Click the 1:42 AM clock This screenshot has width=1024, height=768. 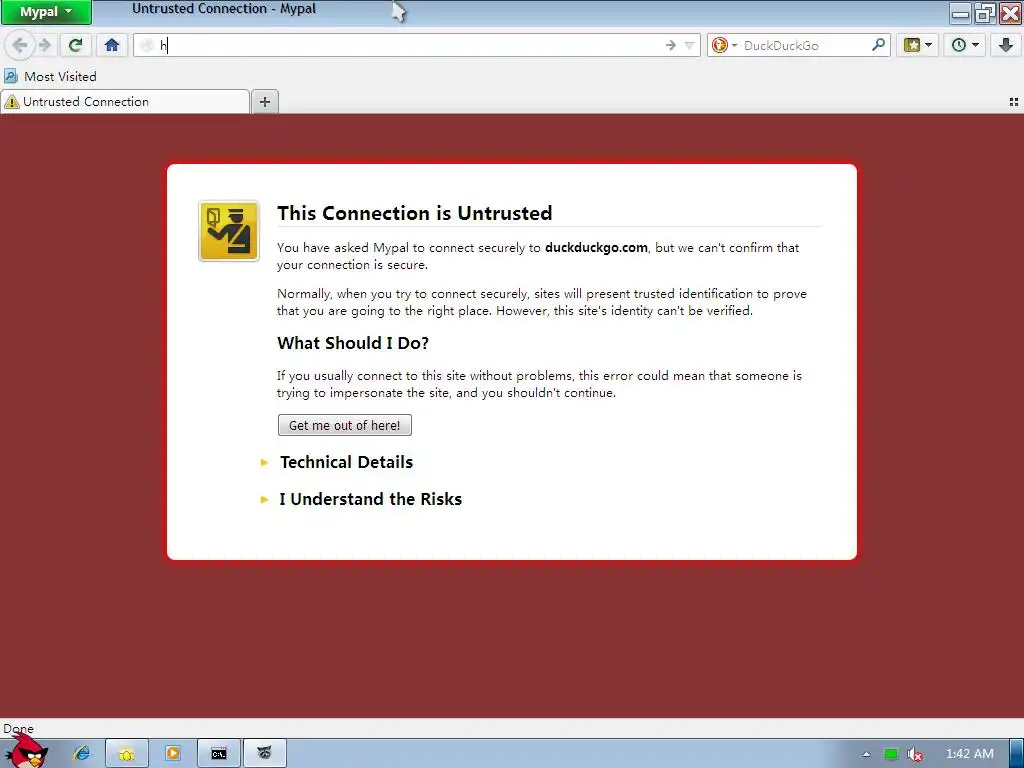point(970,754)
